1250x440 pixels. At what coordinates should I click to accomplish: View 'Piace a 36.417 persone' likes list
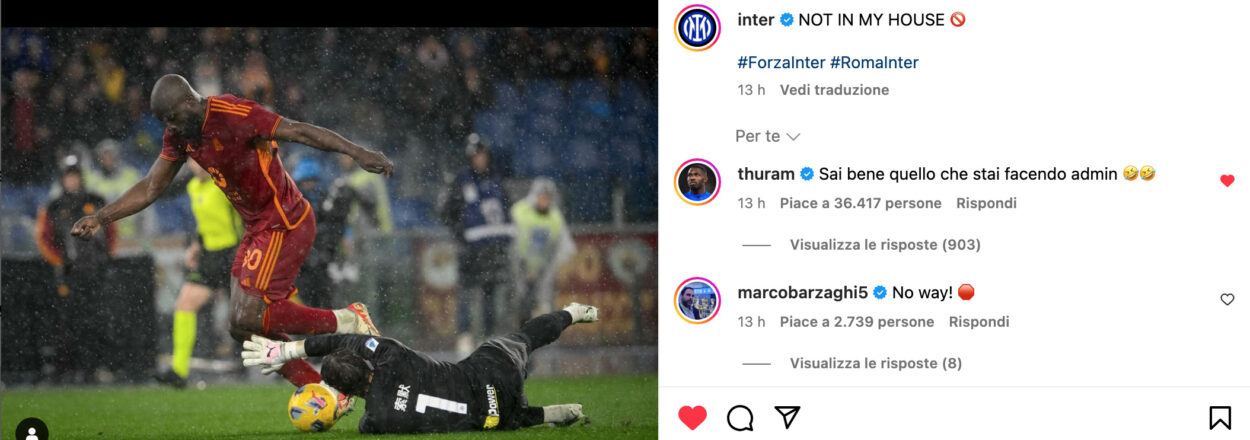[861, 203]
